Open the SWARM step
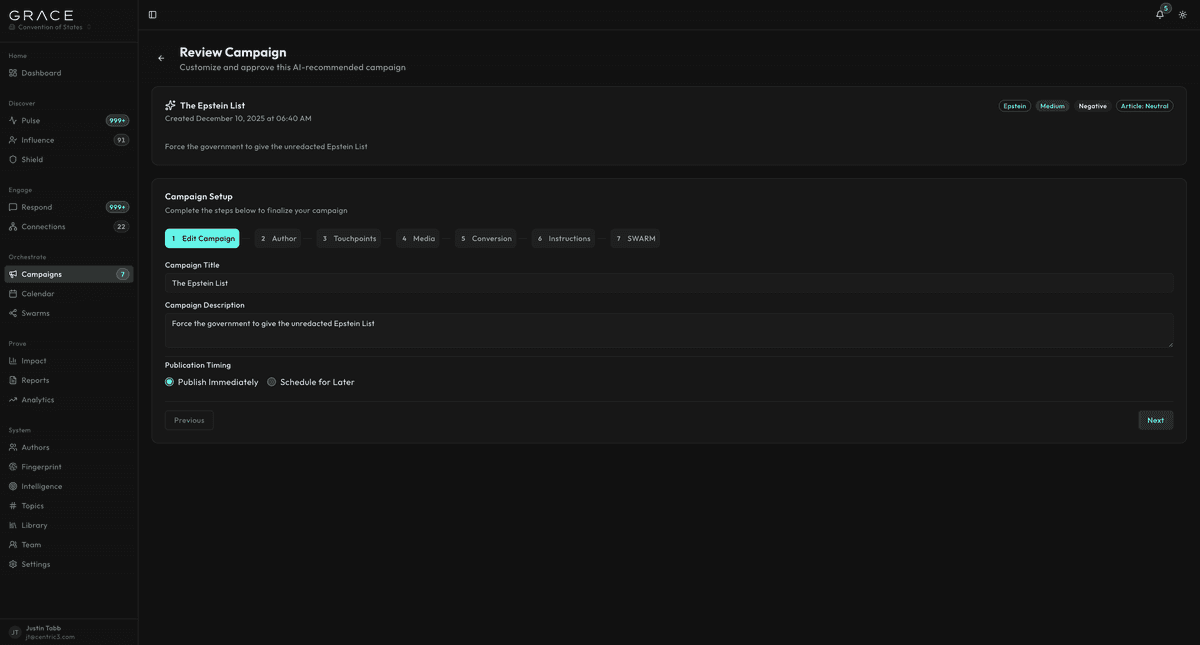This screenshot has width=1200, height=645. (x=635, y=238)
